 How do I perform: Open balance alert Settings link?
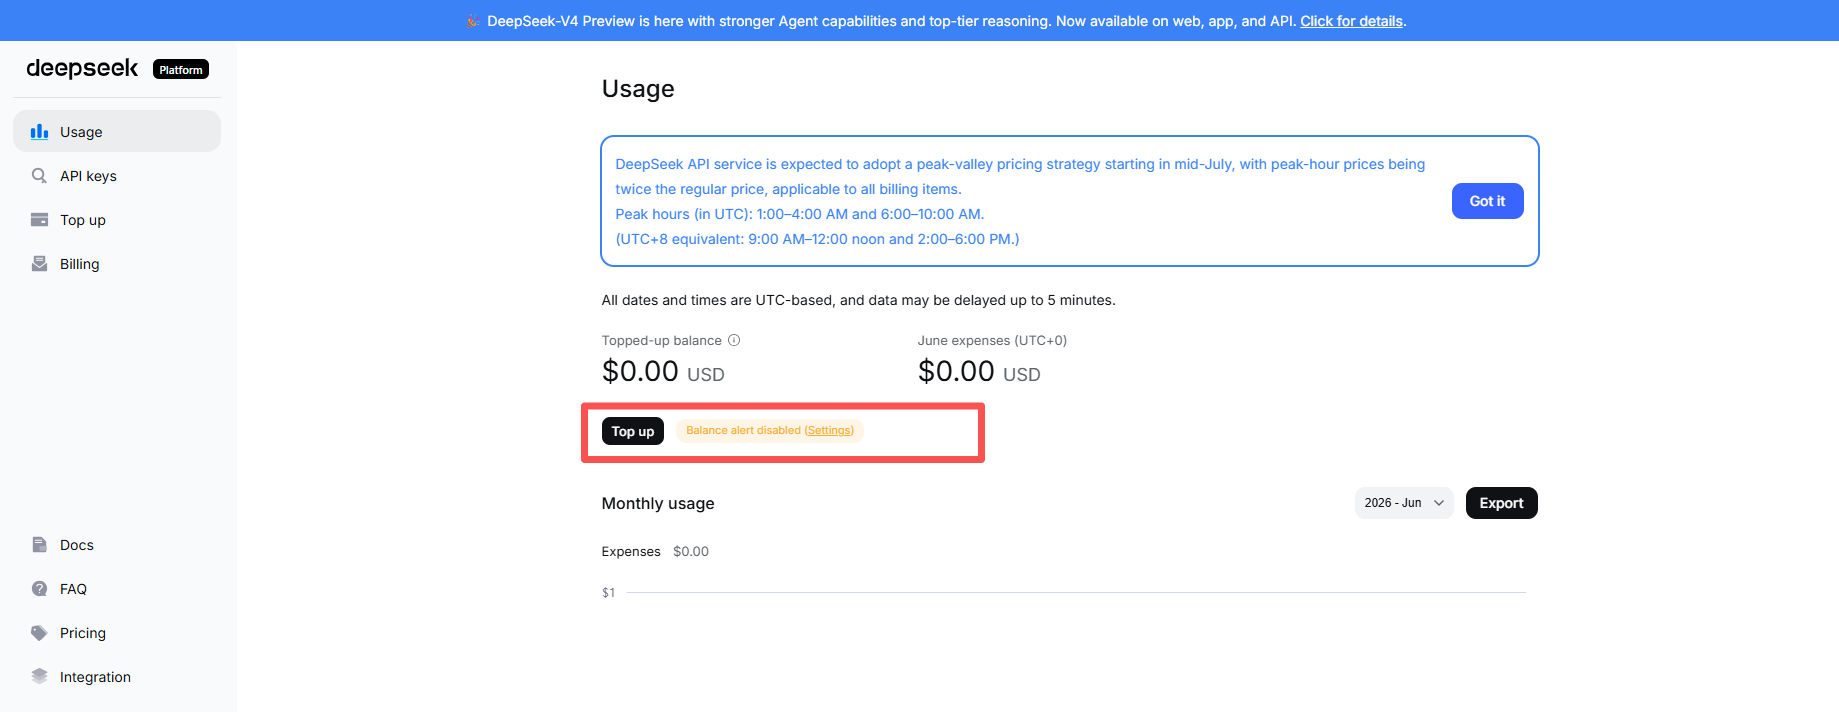point(829,430)
